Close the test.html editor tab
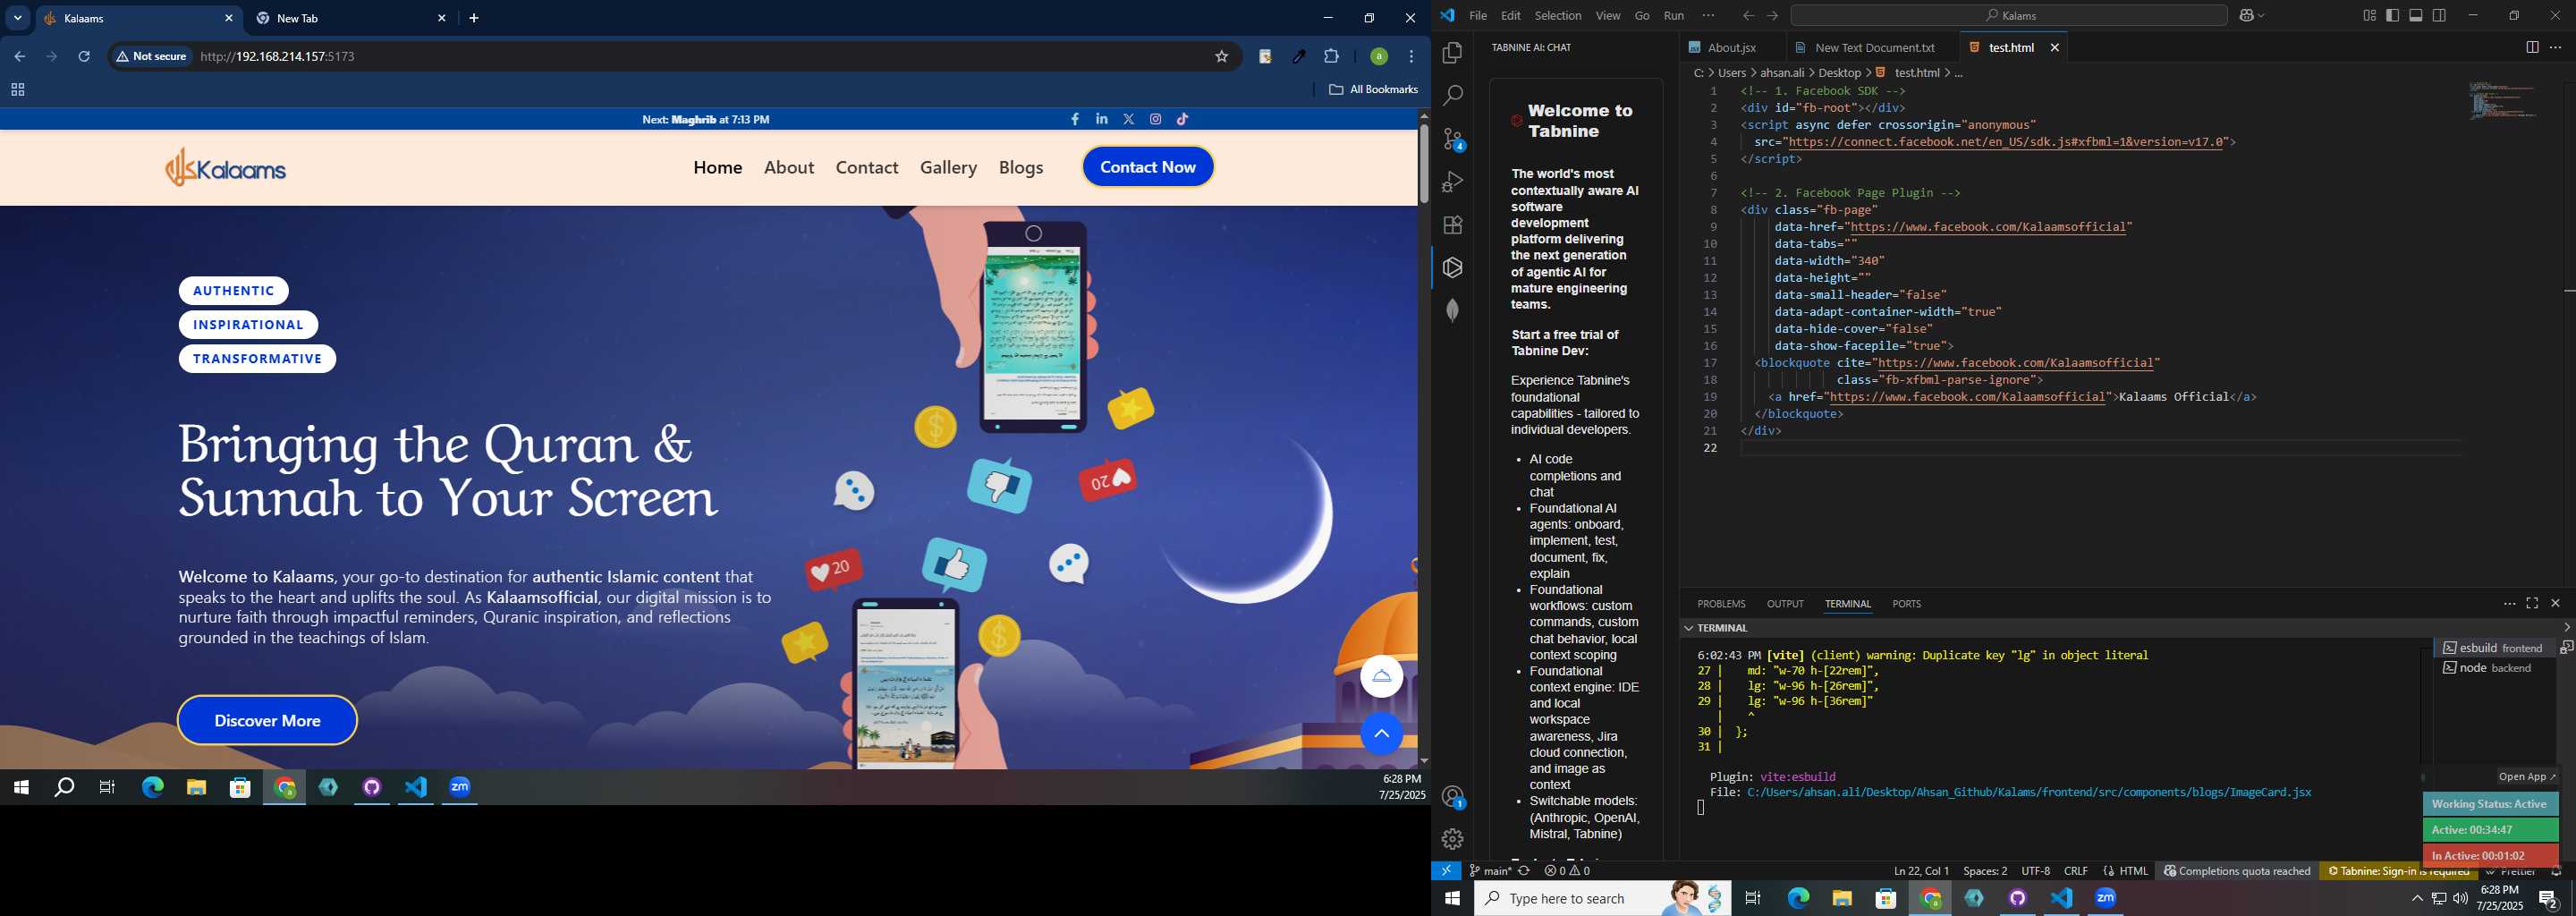 pos(2055,48)
